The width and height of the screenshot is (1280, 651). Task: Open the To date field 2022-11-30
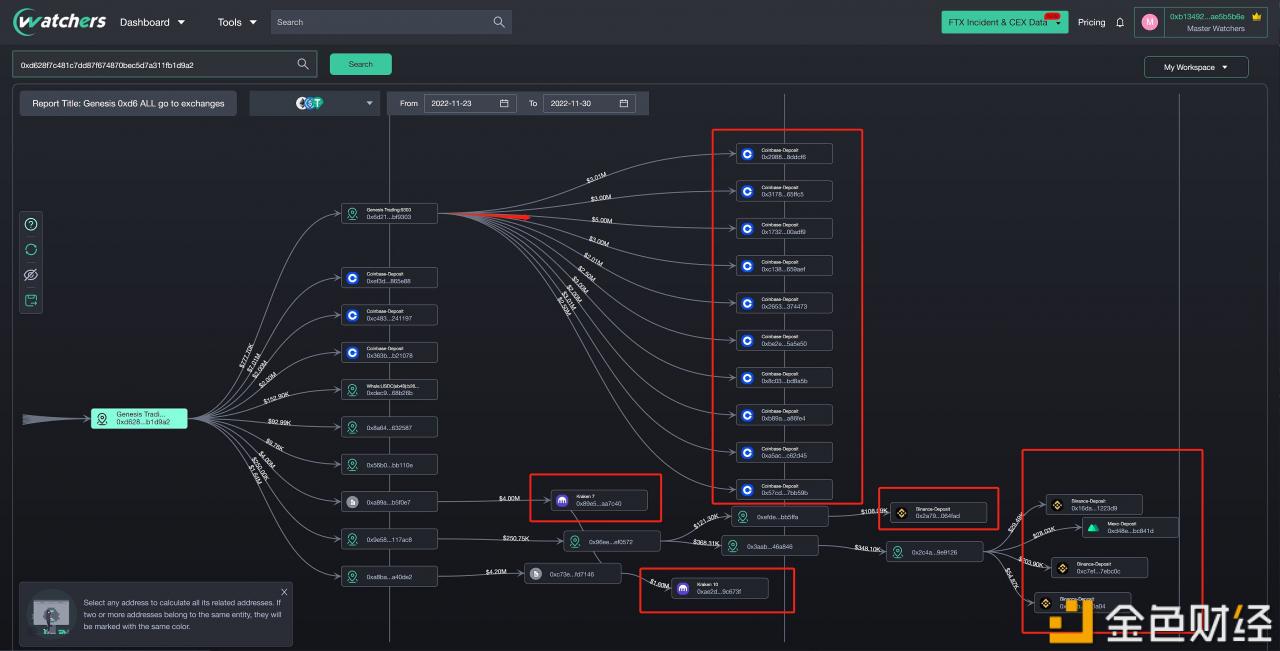click(589, 103)
